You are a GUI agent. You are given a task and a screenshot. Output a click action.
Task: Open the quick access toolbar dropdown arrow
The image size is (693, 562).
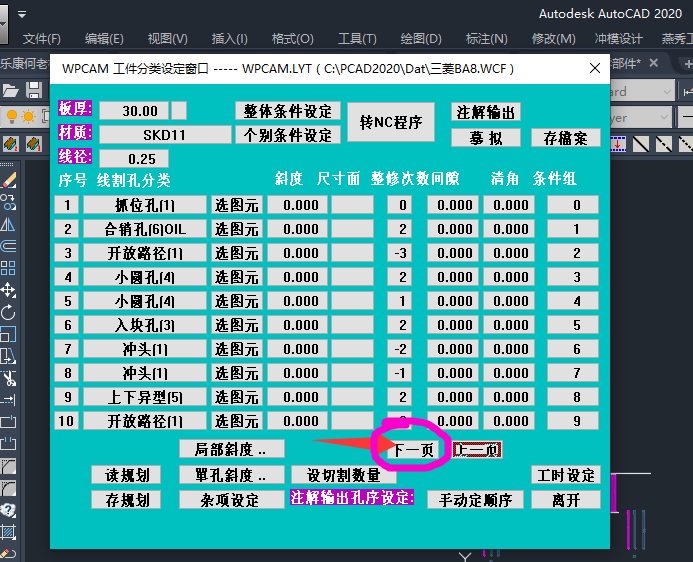(22, 15)
